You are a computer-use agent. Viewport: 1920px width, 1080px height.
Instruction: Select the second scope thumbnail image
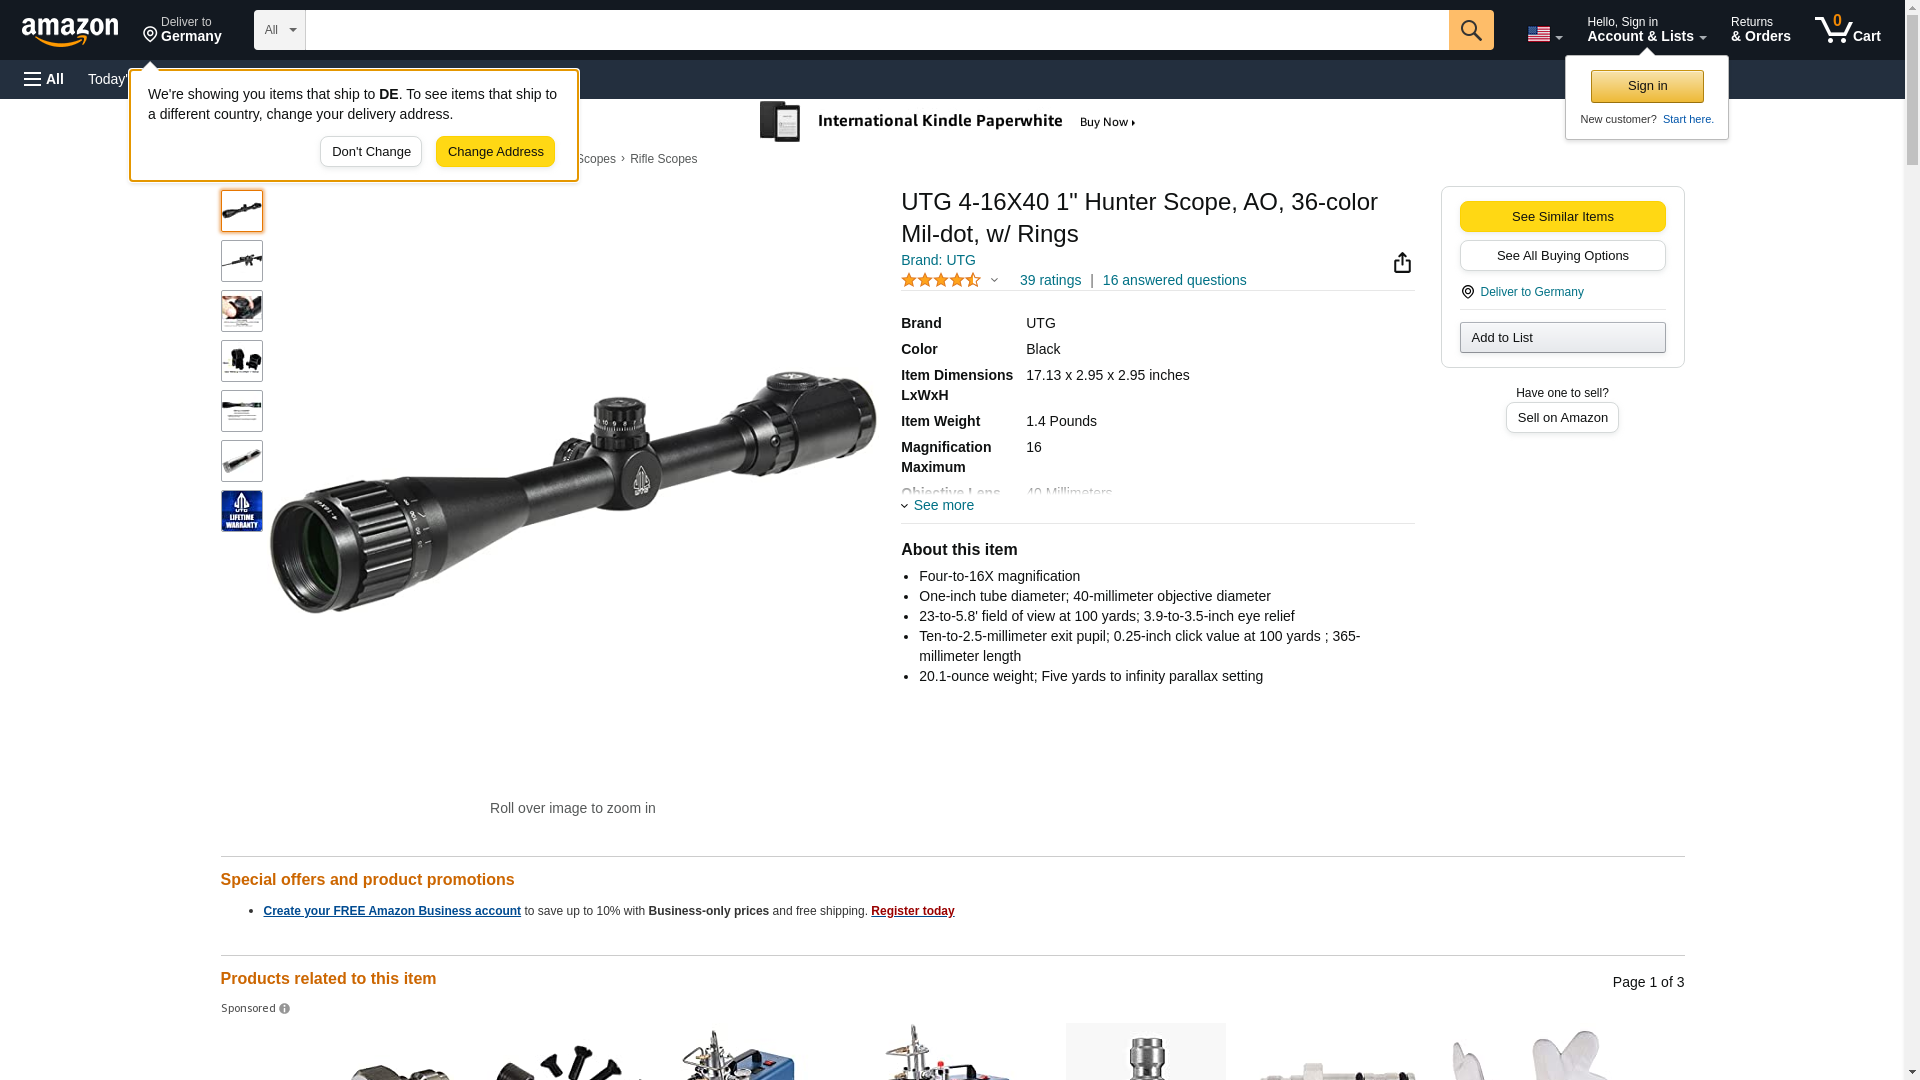(242, 261)
